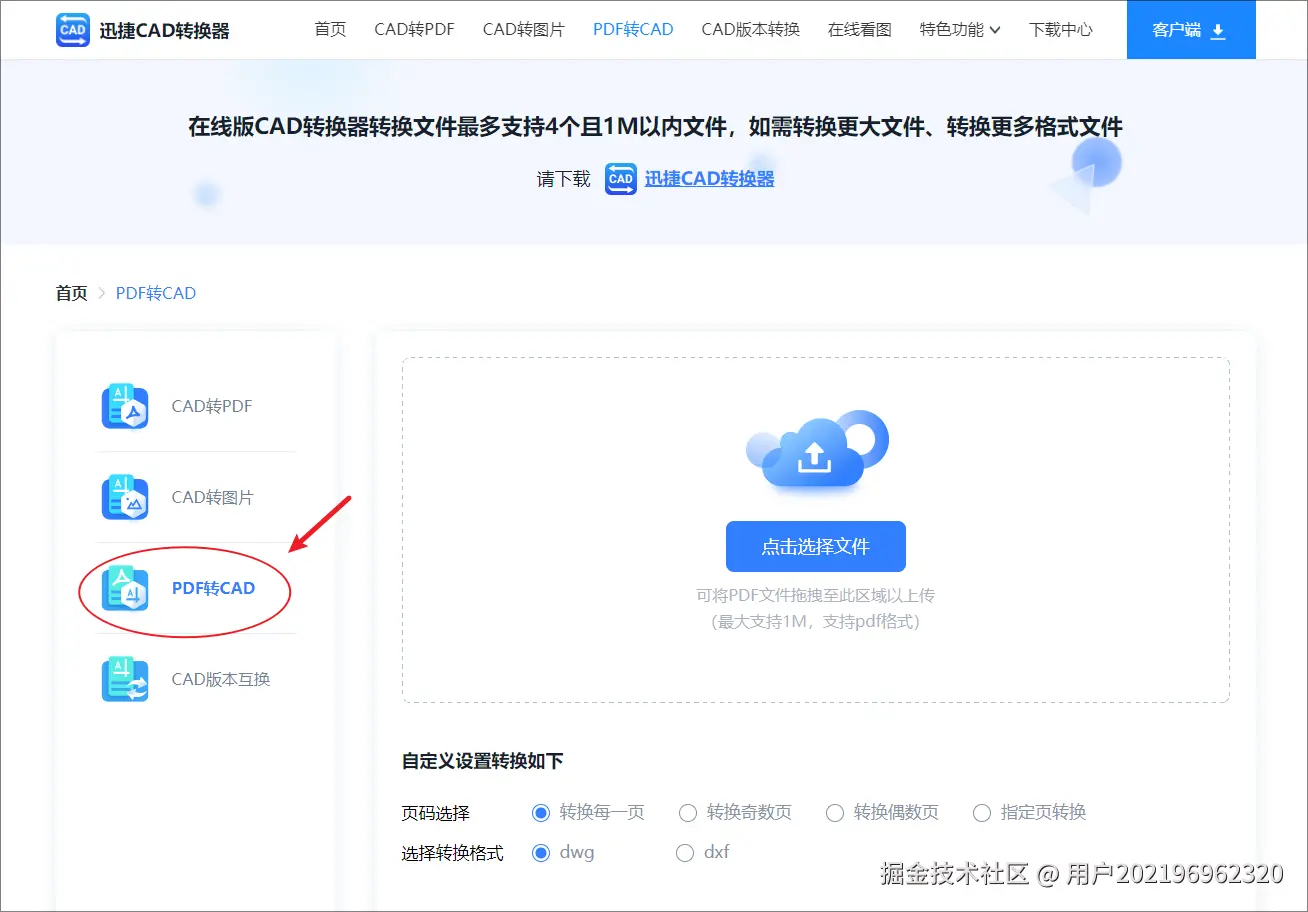Open CAD版本转换 in top navigation
The image size is (1308, 912).
point(751,30)
